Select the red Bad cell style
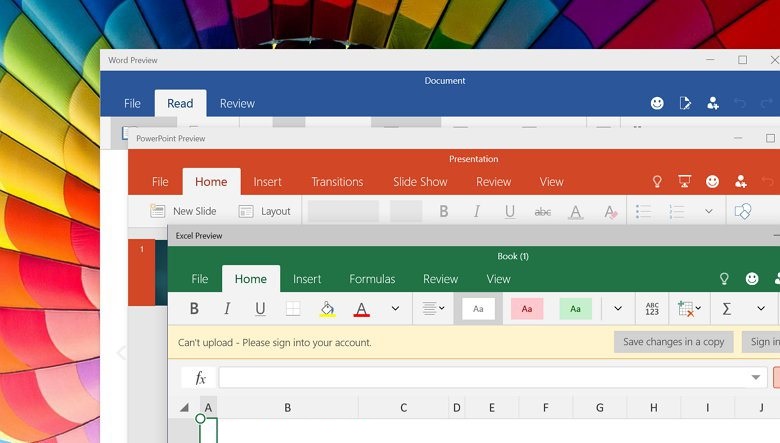The height and width of the screenshot is (443, 780). click(527, 309)
